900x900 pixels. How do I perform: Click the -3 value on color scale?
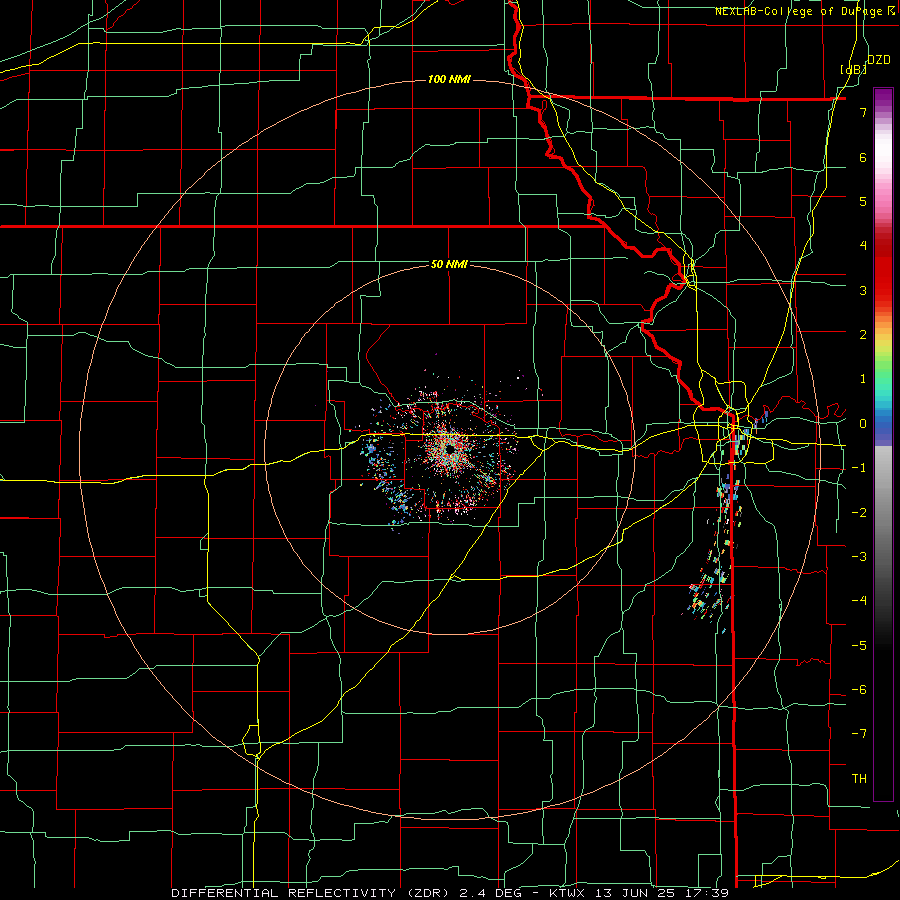pyautogui.click(x=859, y=557)
